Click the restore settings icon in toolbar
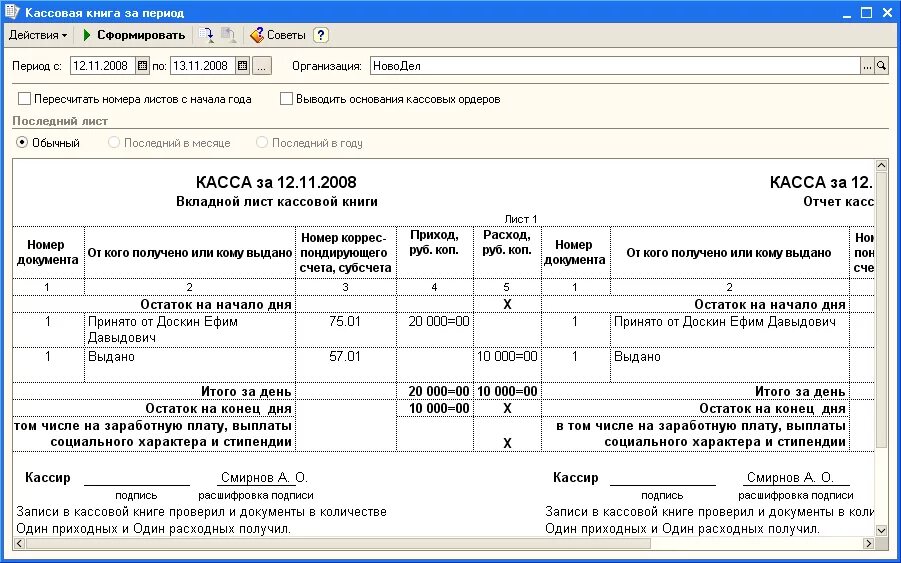Viewport: 901px width, 563px height. 206,35
